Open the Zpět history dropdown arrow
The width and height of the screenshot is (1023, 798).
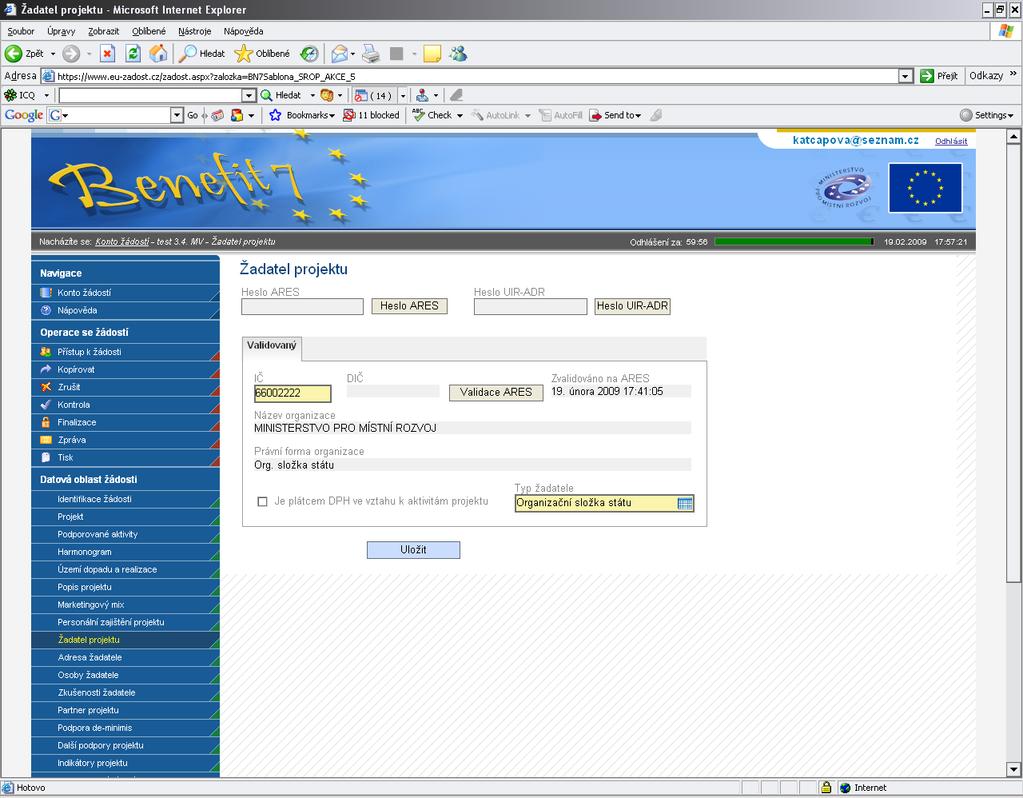[53, 54]
